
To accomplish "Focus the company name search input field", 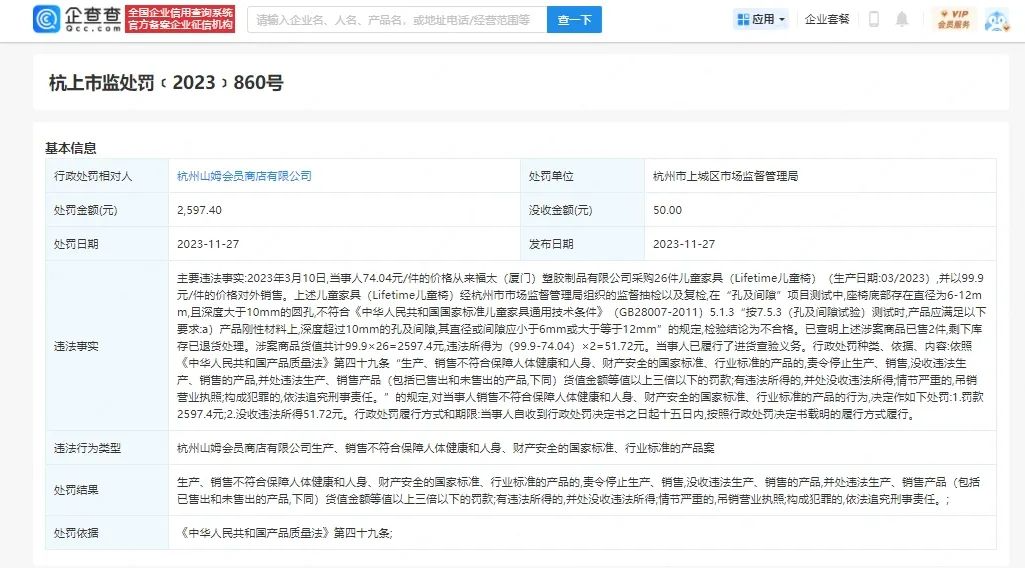I will 396,19.
